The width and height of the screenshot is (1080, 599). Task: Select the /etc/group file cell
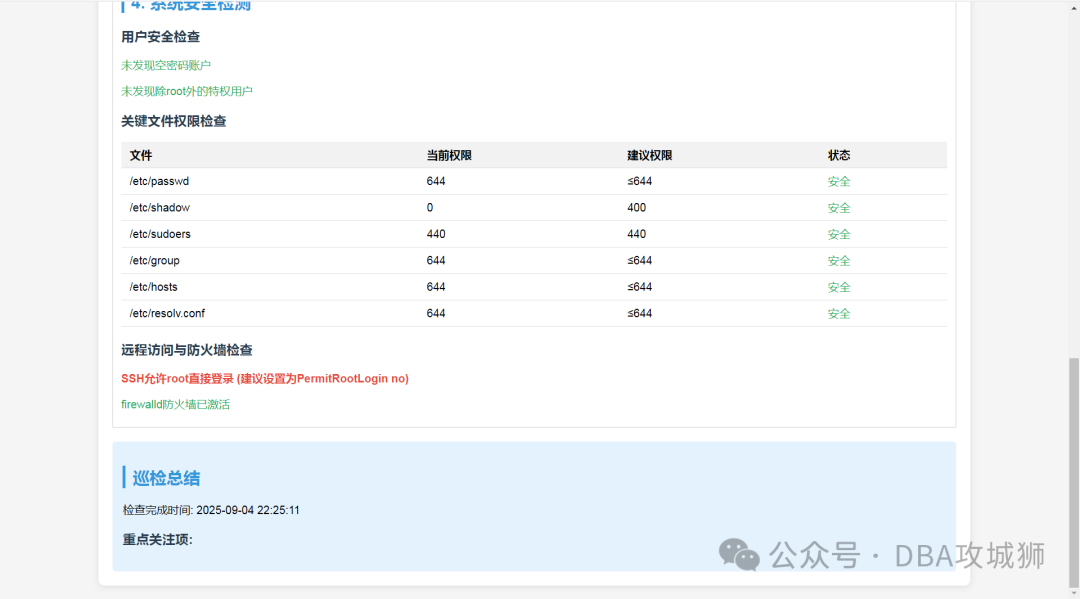[154, 261]
